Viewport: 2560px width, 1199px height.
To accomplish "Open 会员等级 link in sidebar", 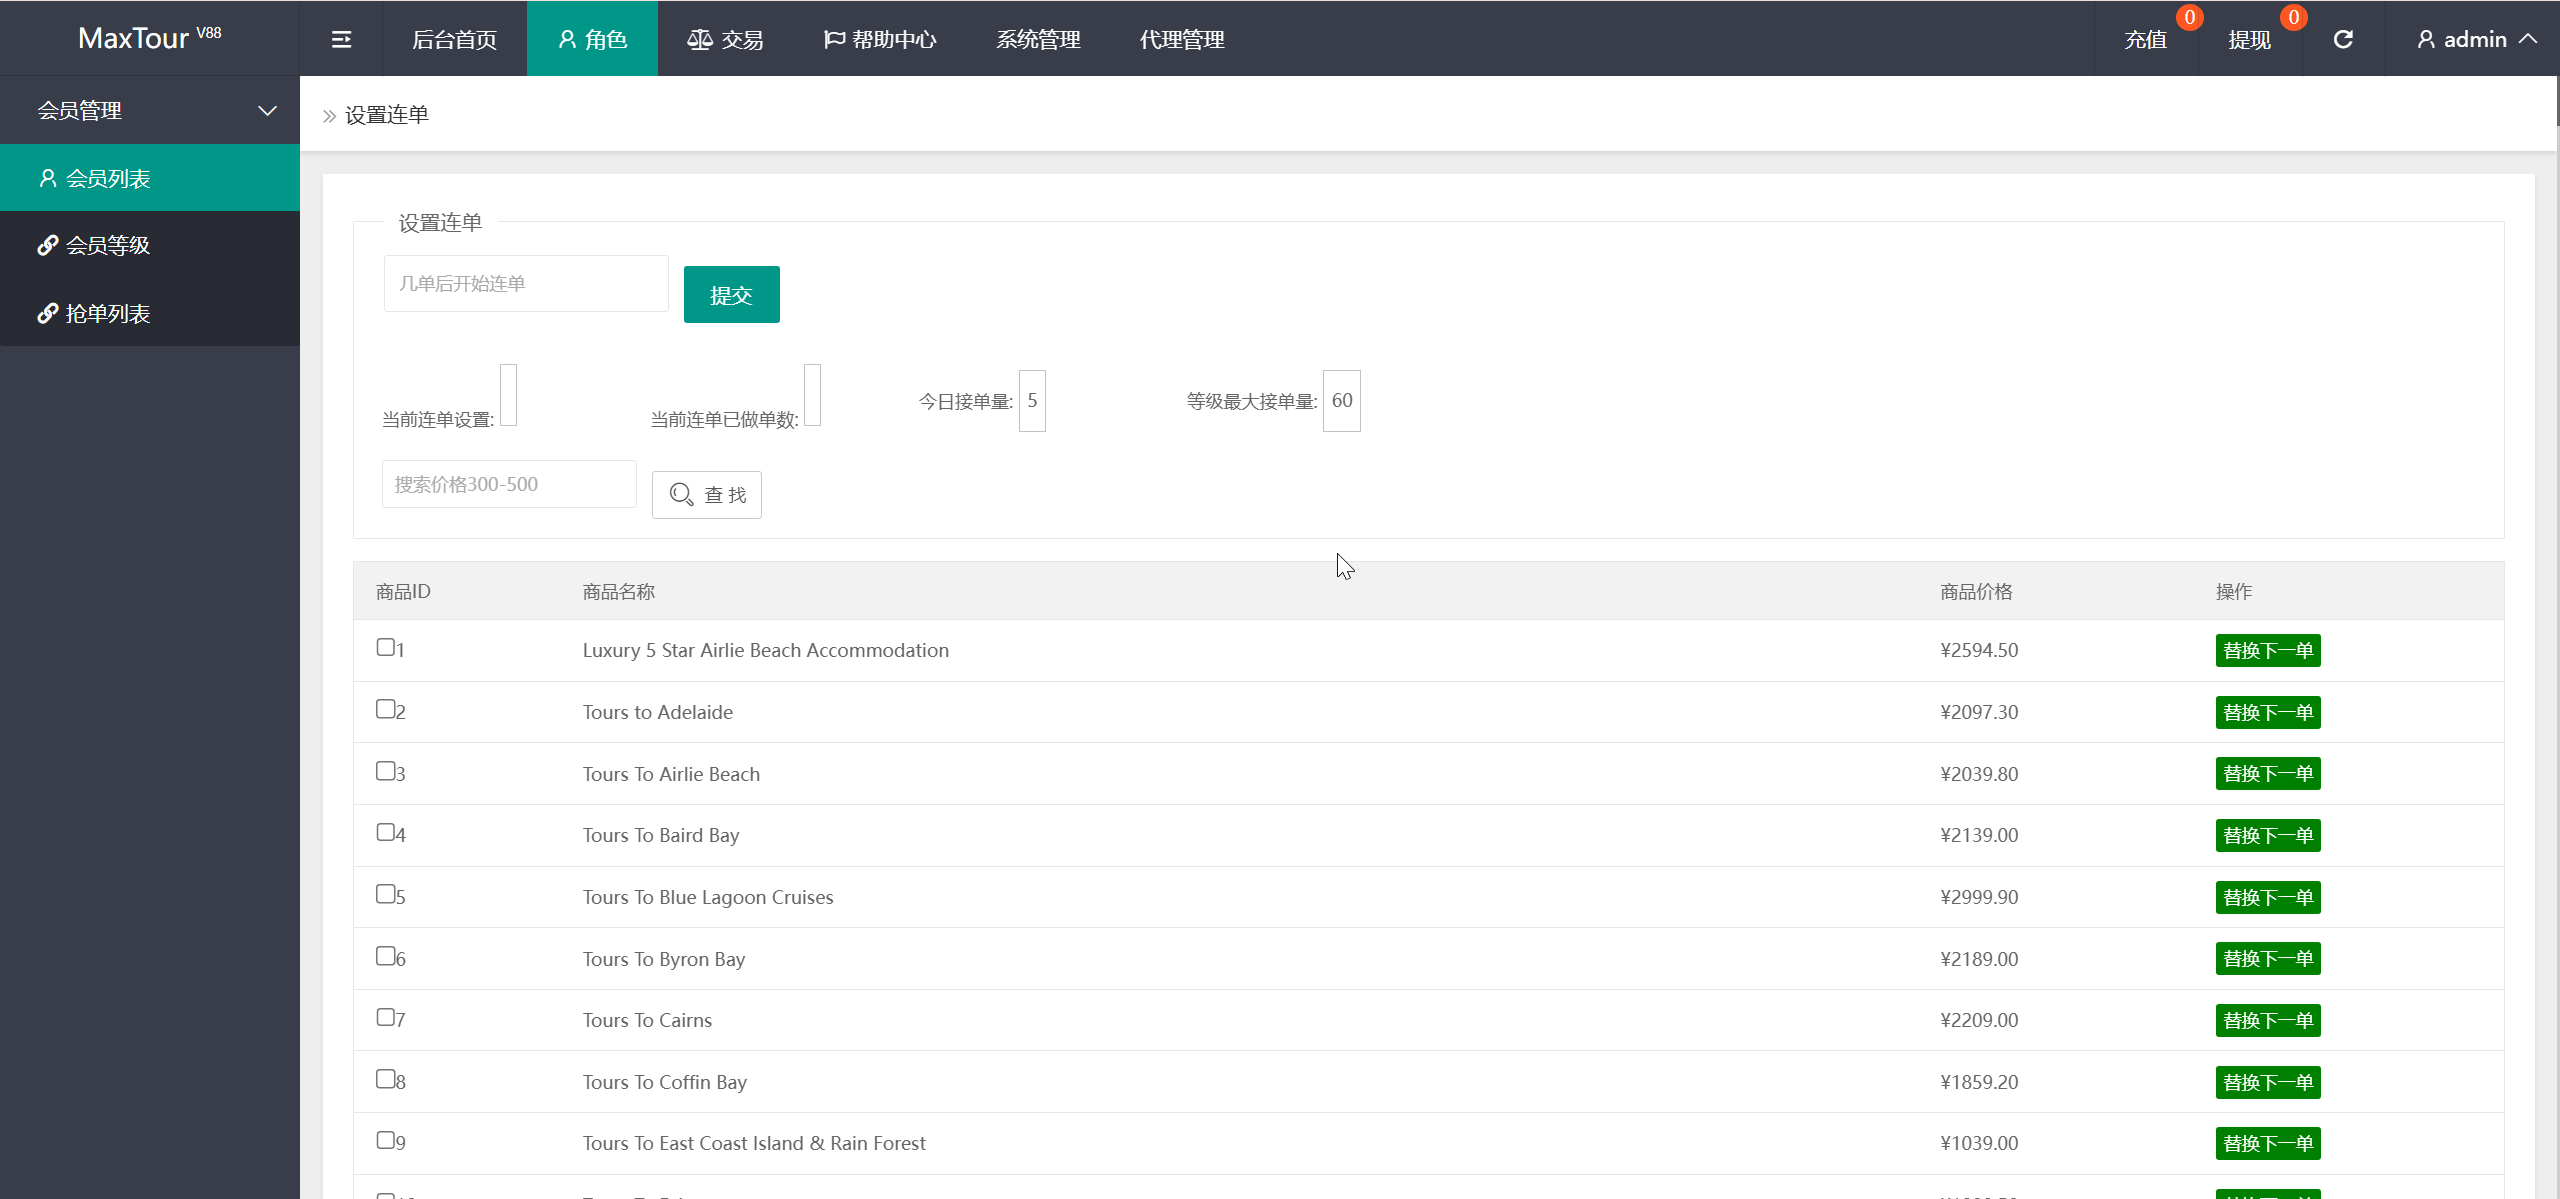I will (107, 245).
